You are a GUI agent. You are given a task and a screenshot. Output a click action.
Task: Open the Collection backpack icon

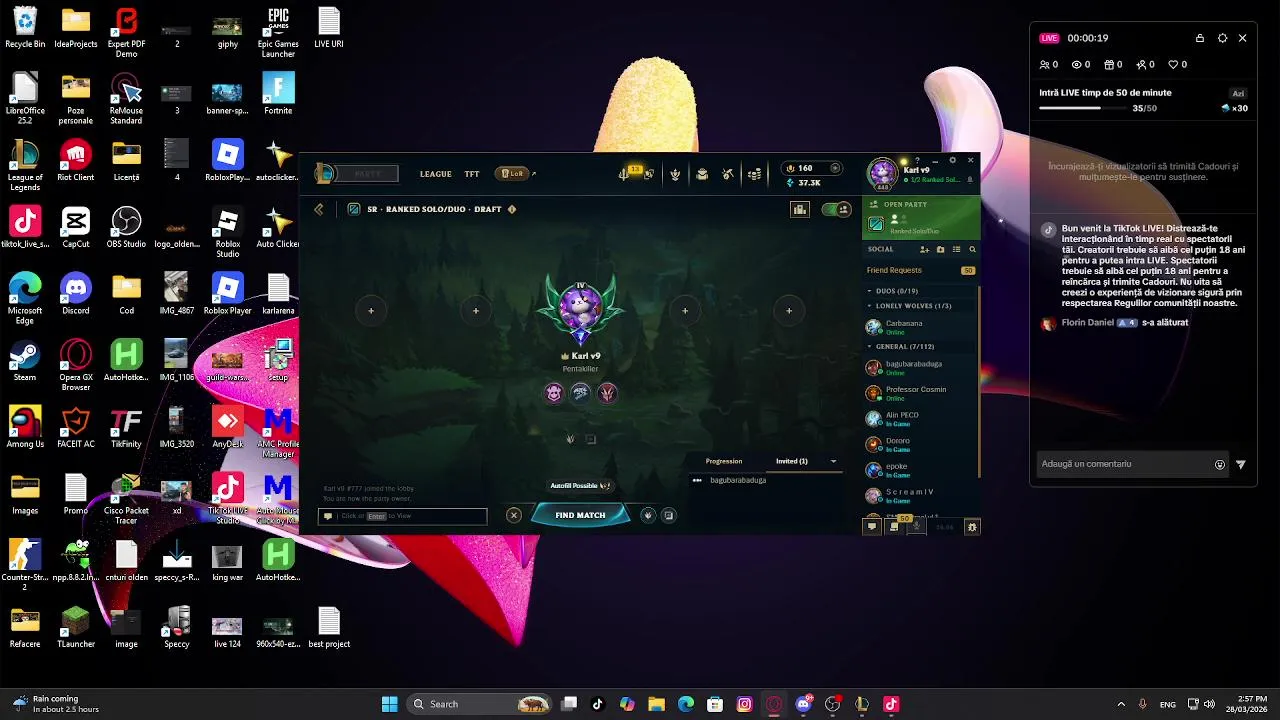click(x=702, y=174)
